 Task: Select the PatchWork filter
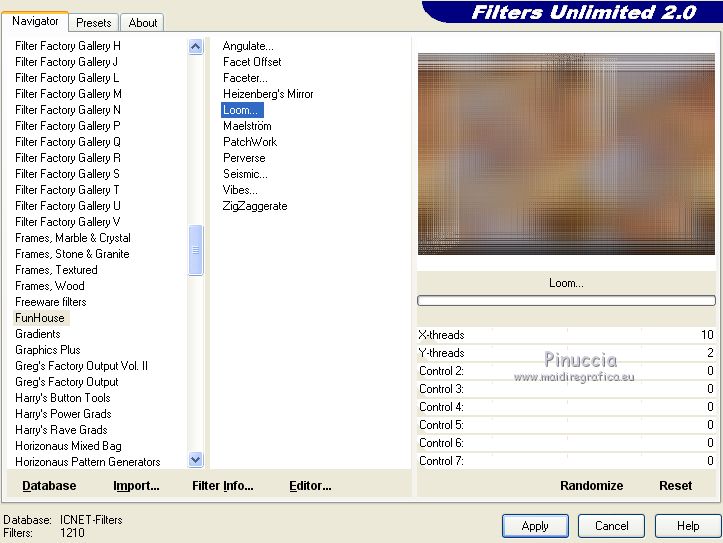tap(250, 142)
